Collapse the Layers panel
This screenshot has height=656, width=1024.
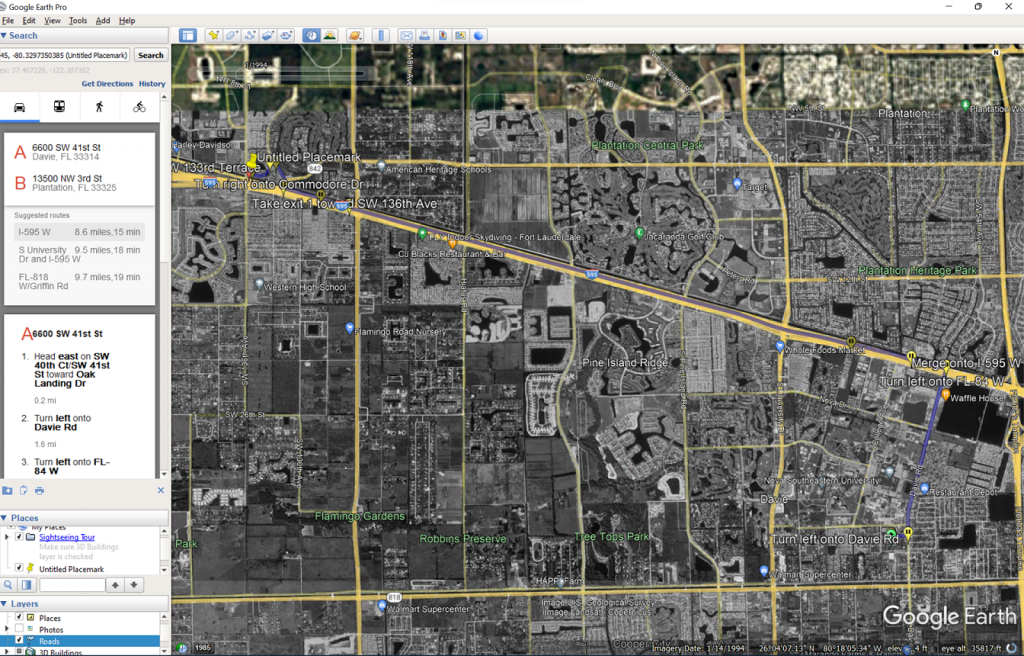coord(4,604)
